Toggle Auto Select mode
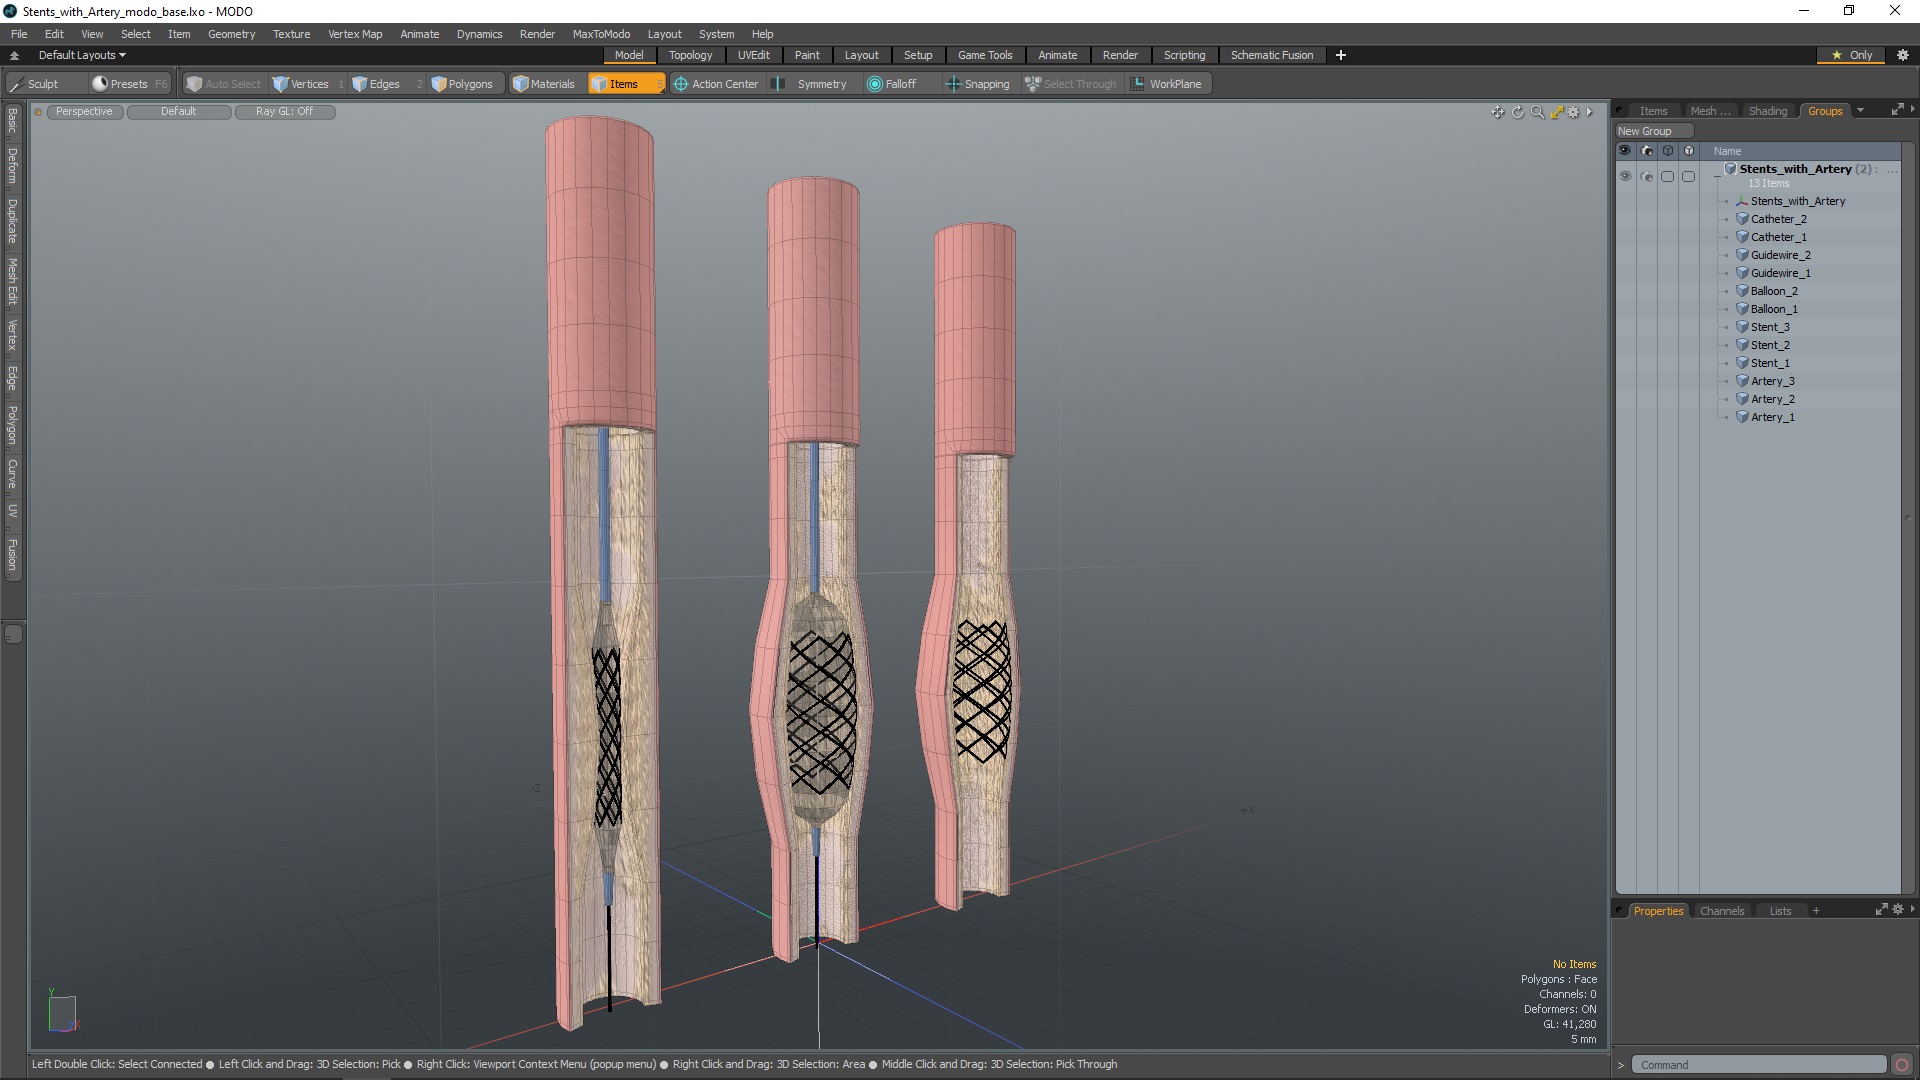Image resolution: width=1920 pixels, height=1080 pixels. (x=223, y=84)
